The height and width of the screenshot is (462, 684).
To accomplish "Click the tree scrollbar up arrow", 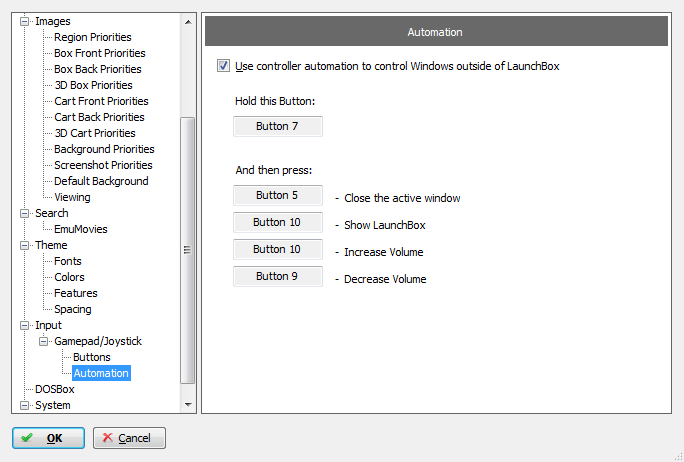I will pyautogui.click(x=188, y=22).
